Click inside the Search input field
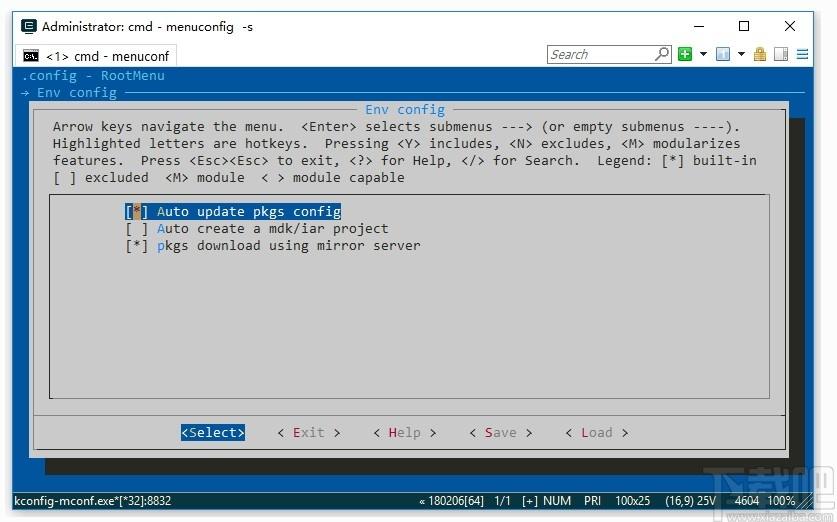This screenshot has width=837, height=522. 601,54
